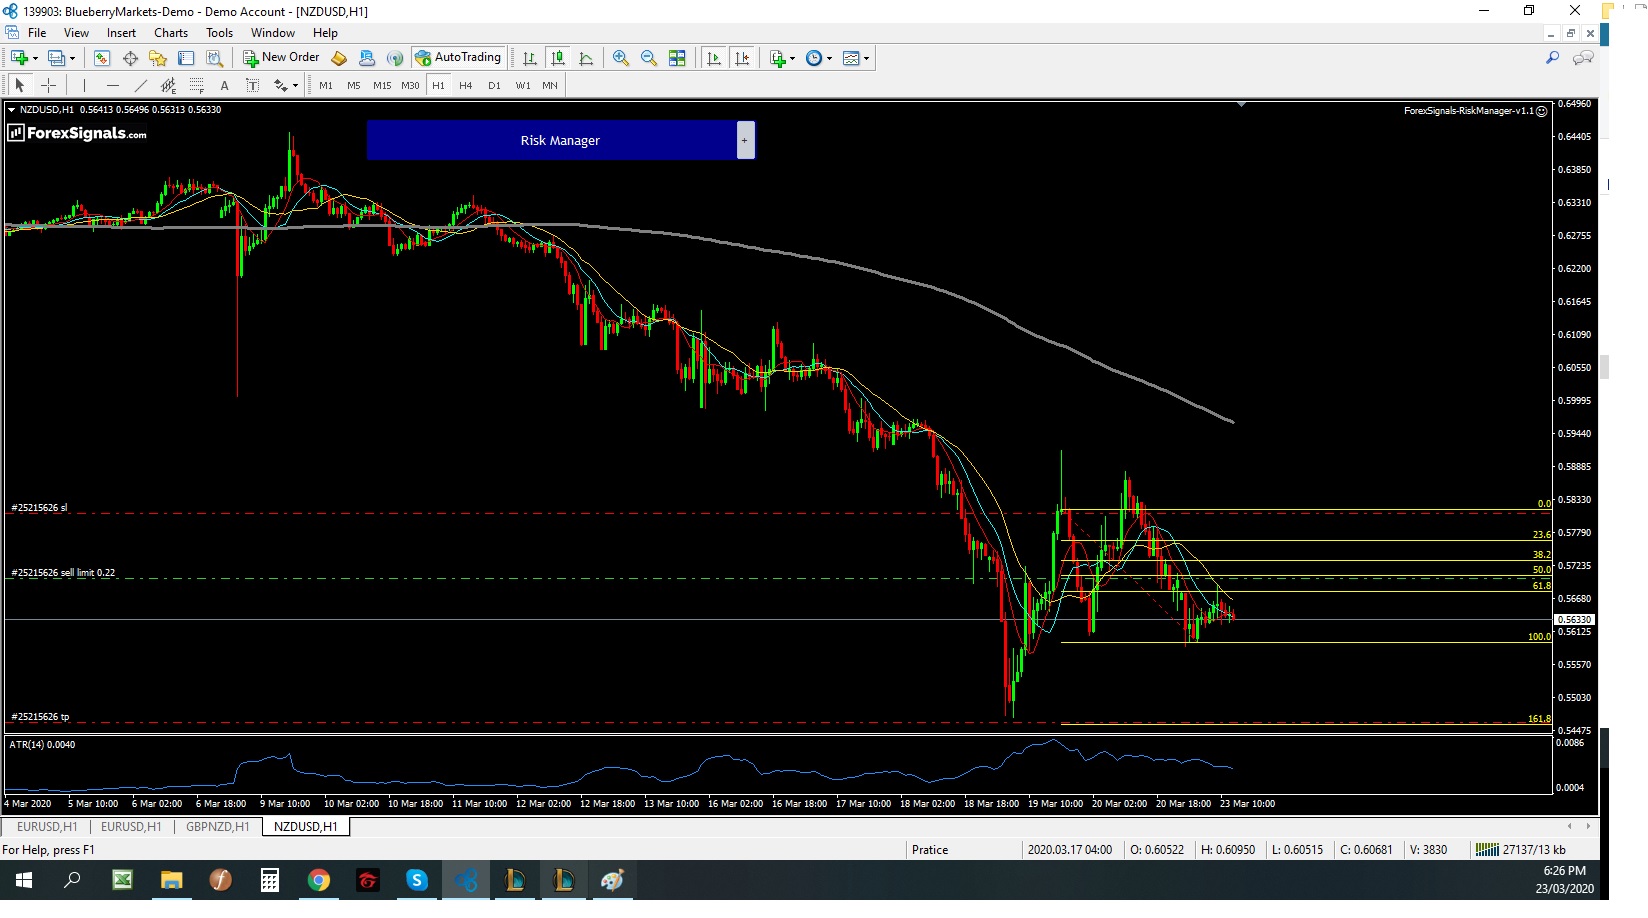Switch to line chart display

pyautogui.click(x=586, y=58)
